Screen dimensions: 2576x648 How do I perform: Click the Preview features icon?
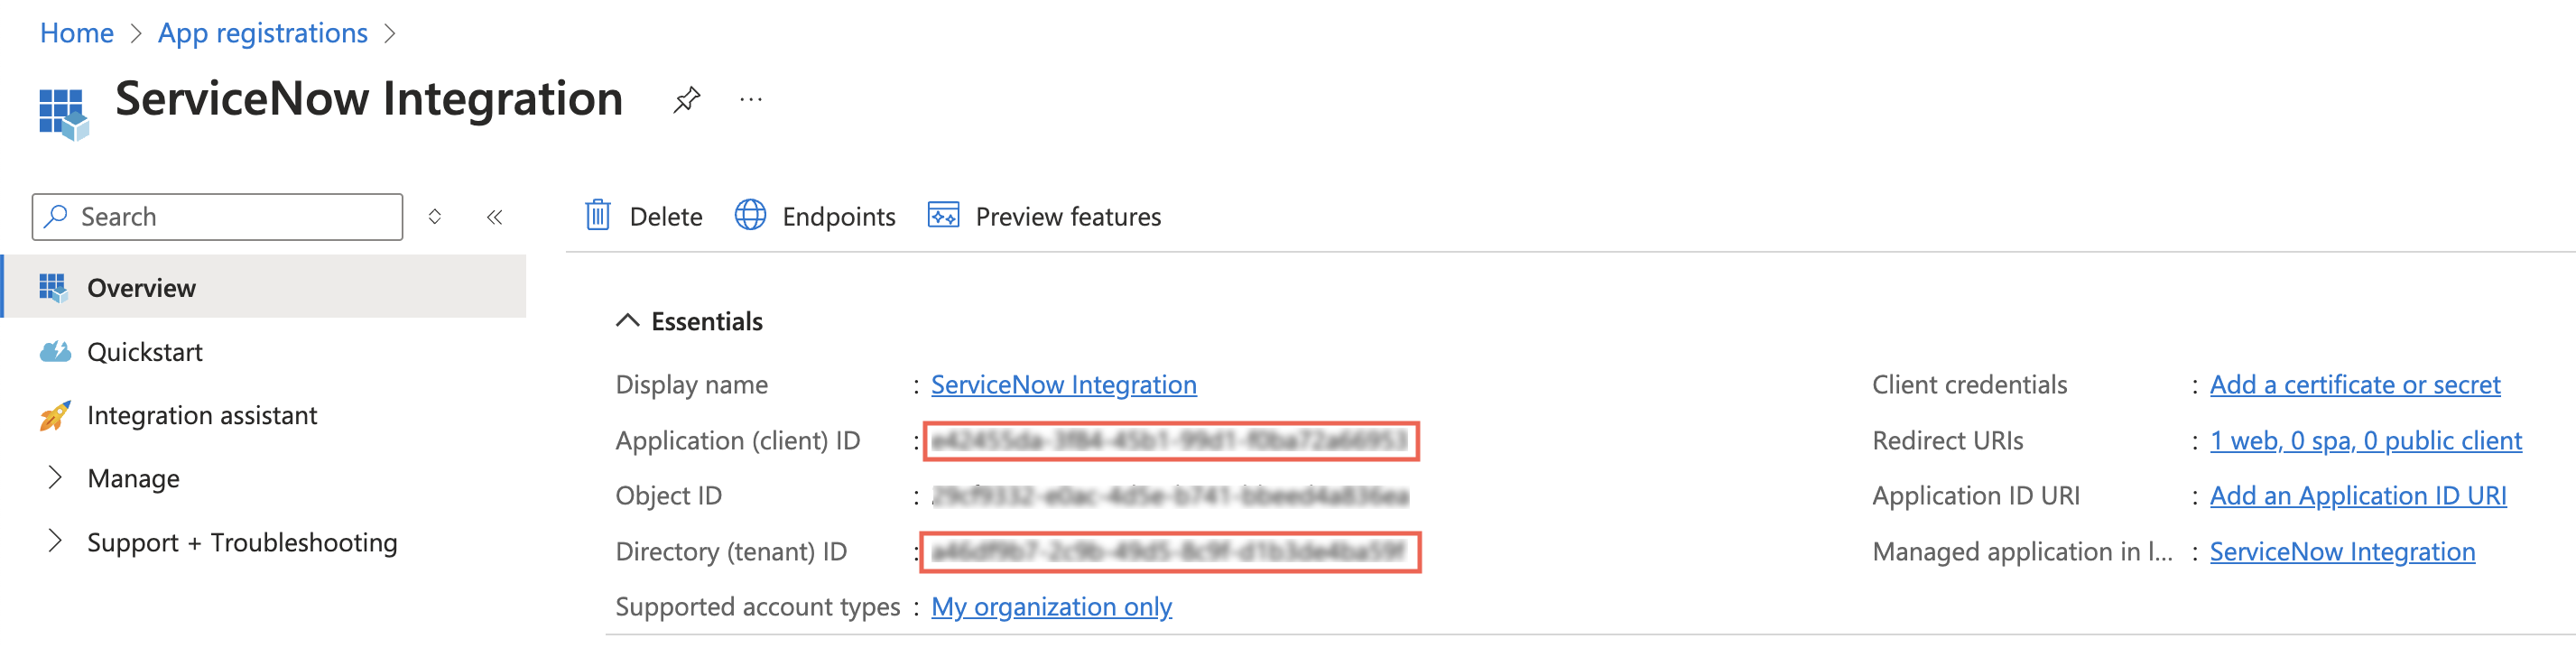coord(943,216)
